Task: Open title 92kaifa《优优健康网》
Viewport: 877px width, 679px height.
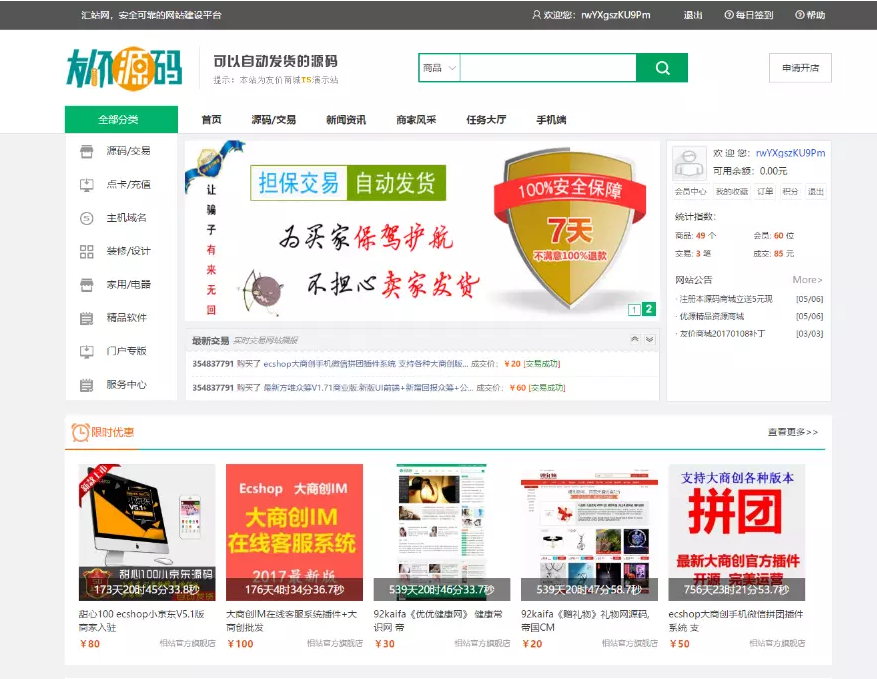Action: 438,620
